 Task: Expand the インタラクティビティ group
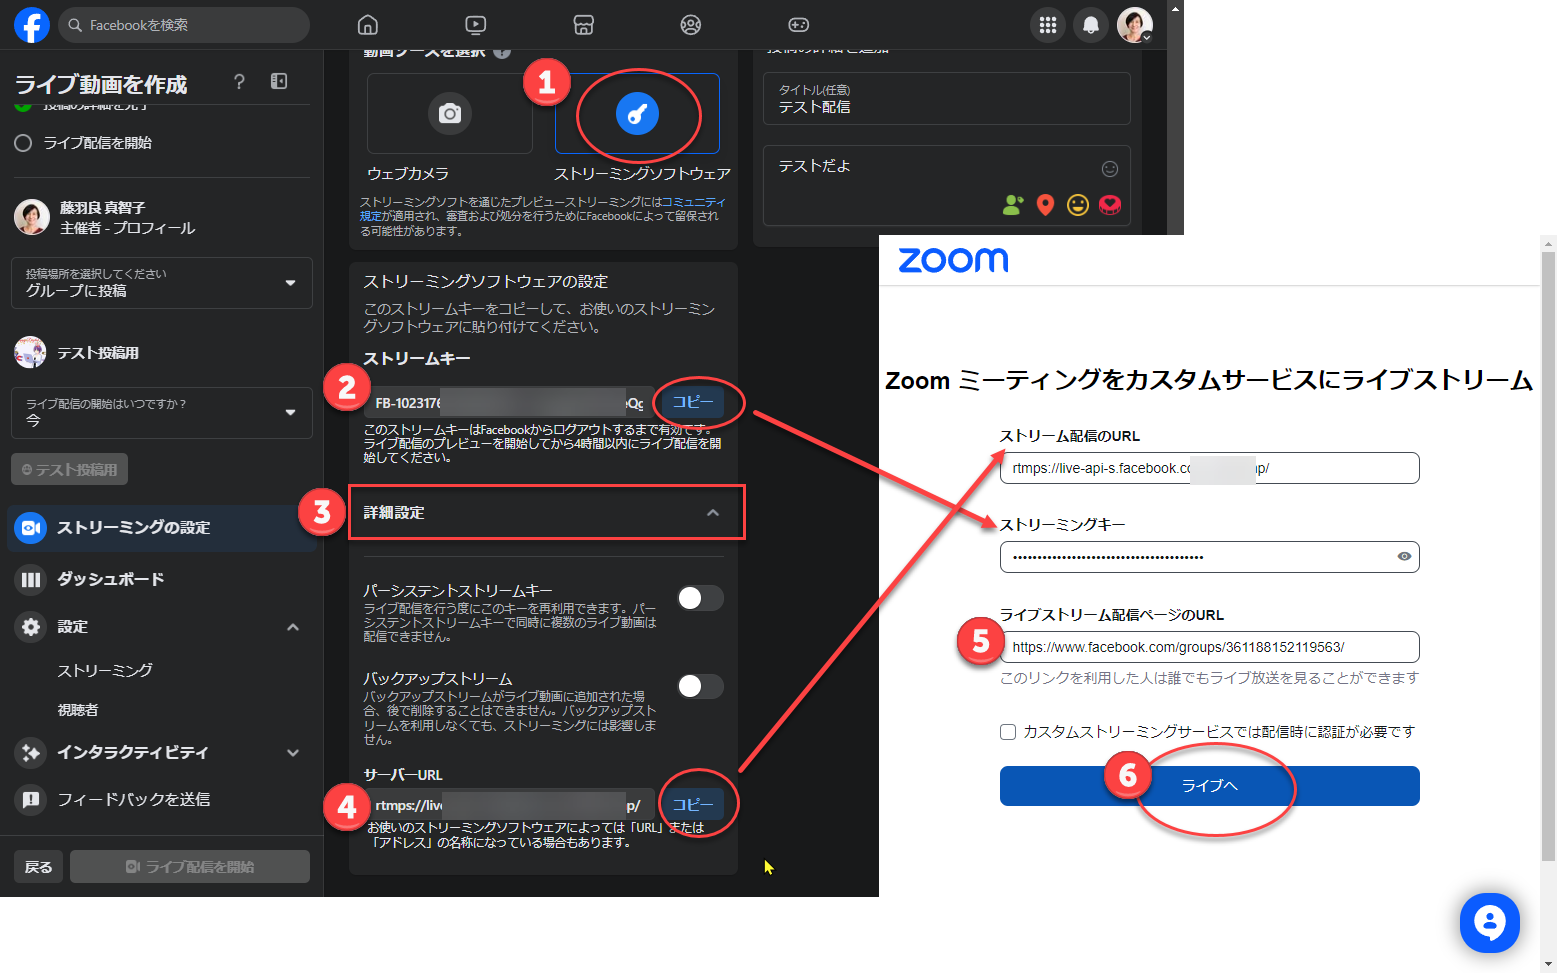point(293,753)
